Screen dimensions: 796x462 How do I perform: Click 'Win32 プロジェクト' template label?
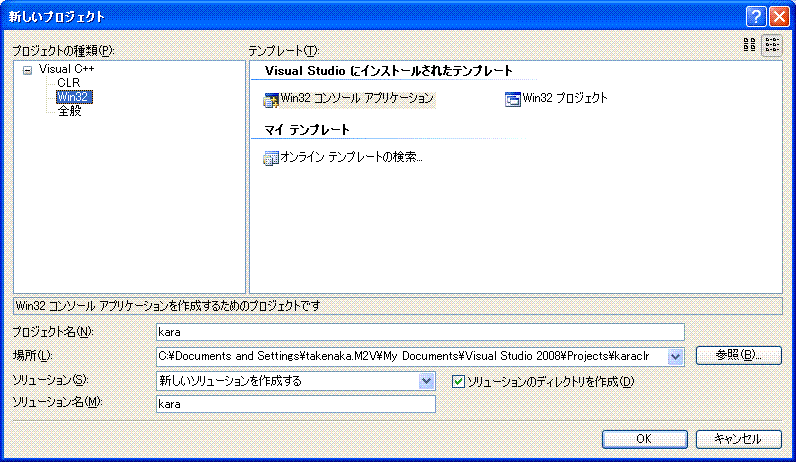point(565,98)
